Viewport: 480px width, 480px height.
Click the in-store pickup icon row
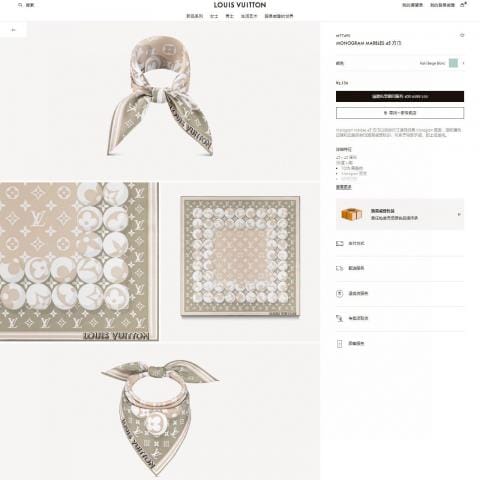click(400, 318)
